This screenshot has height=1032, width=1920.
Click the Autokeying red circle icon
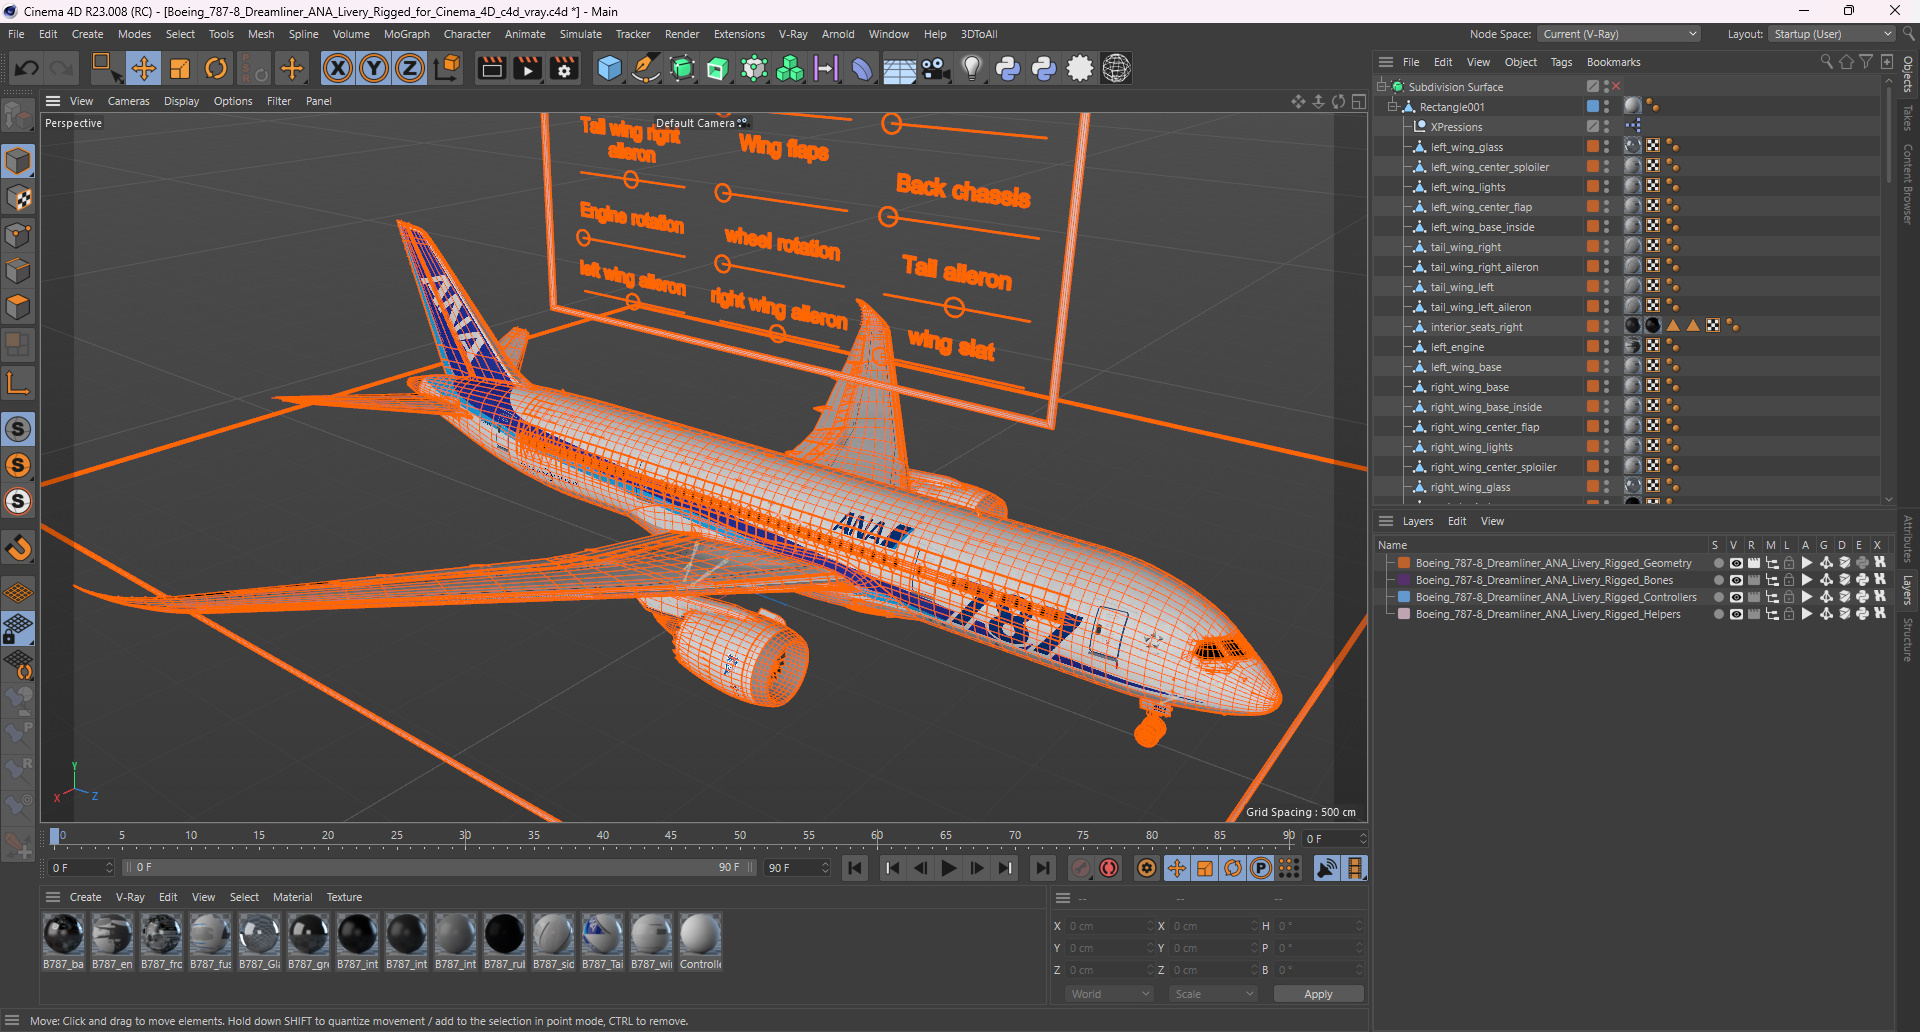1109,868
